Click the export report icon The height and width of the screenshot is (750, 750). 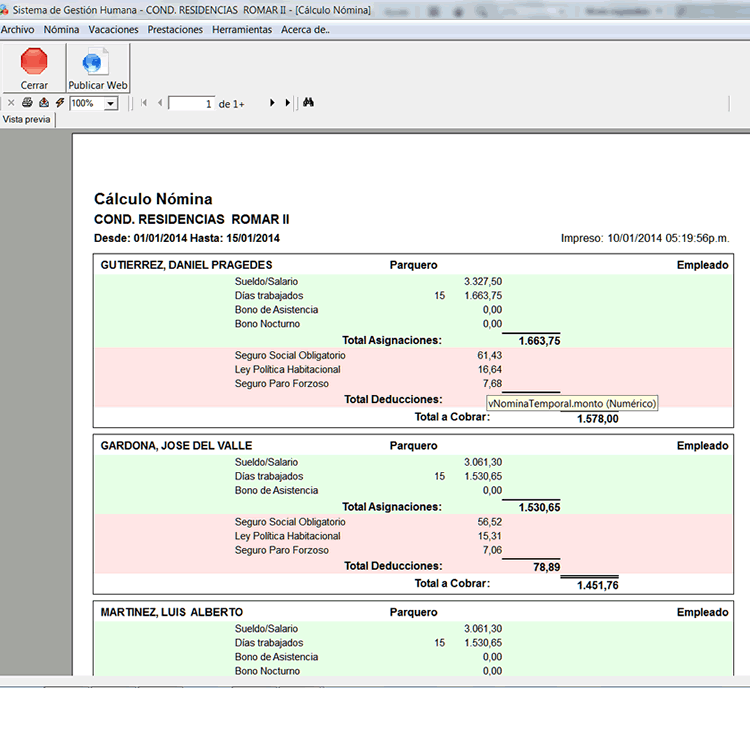[x=44, y=103]
